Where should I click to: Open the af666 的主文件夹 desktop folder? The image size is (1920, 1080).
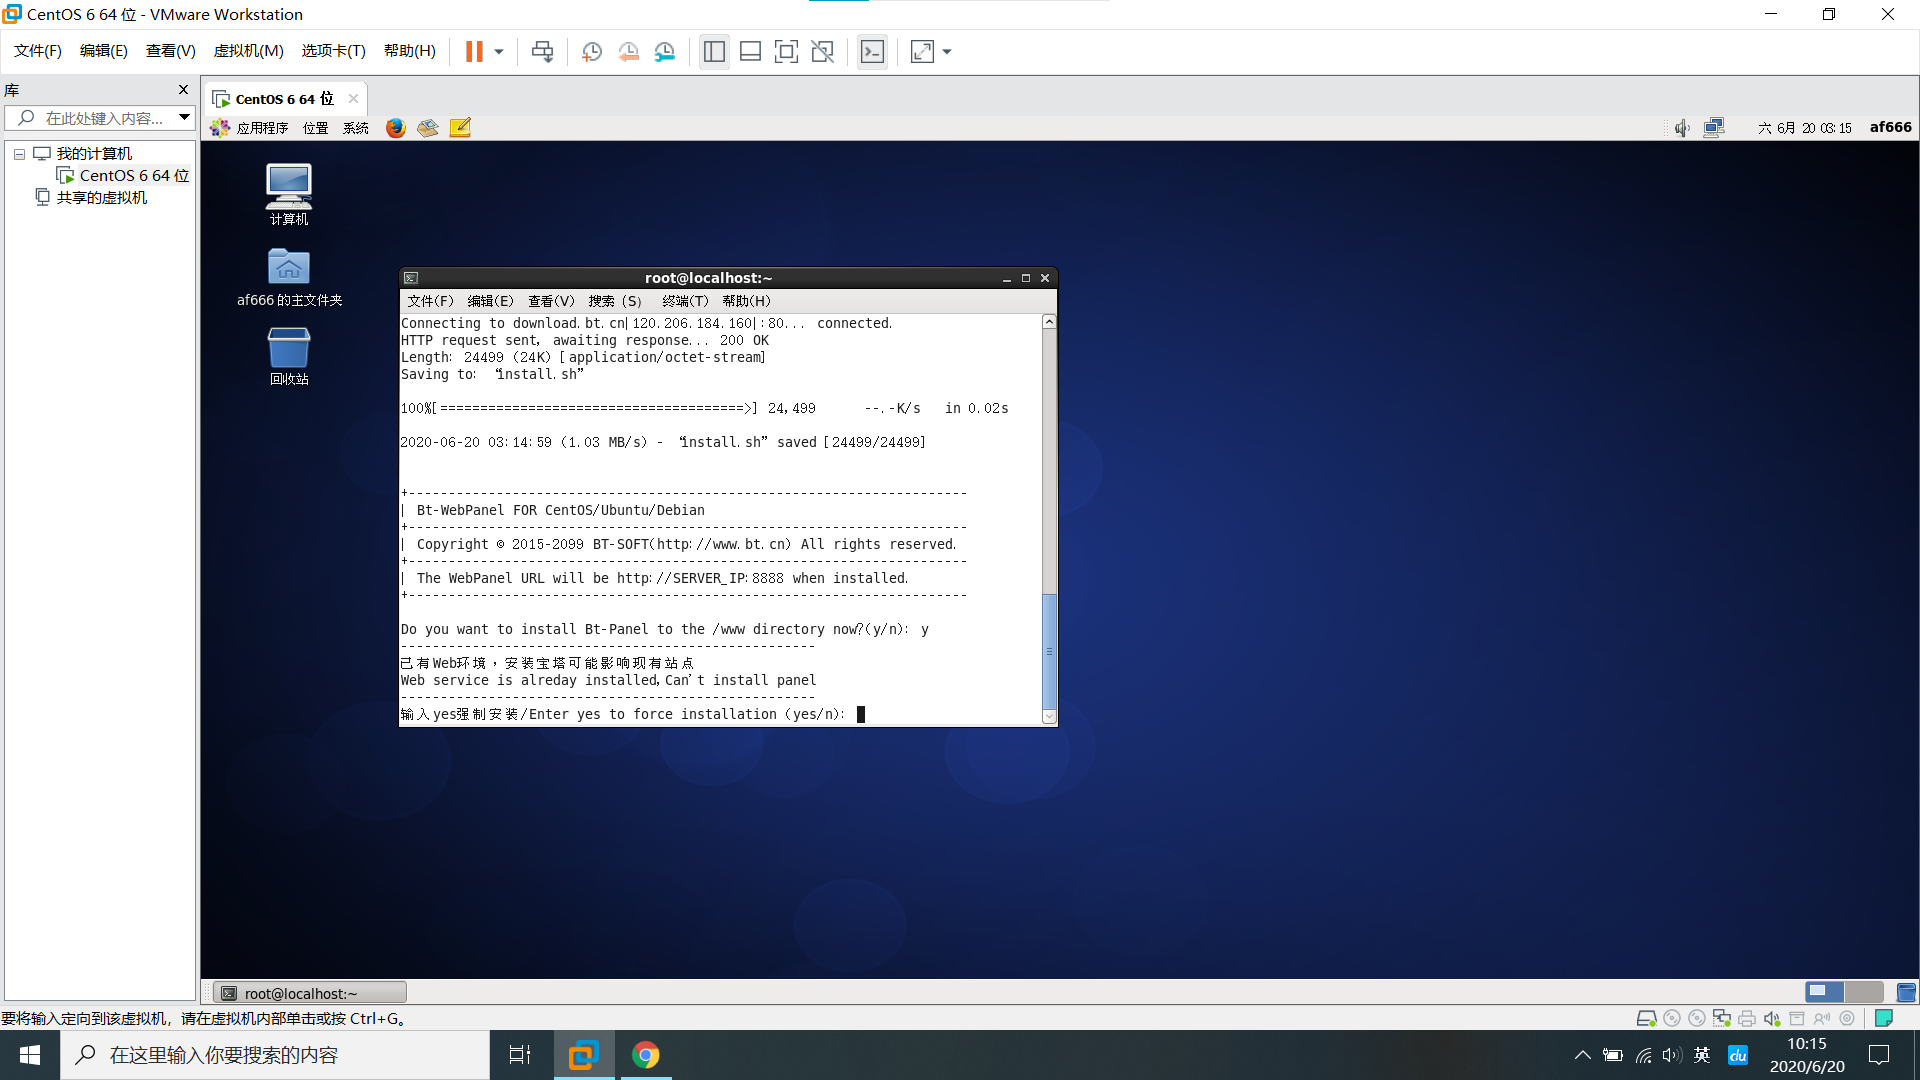[289, 277]
